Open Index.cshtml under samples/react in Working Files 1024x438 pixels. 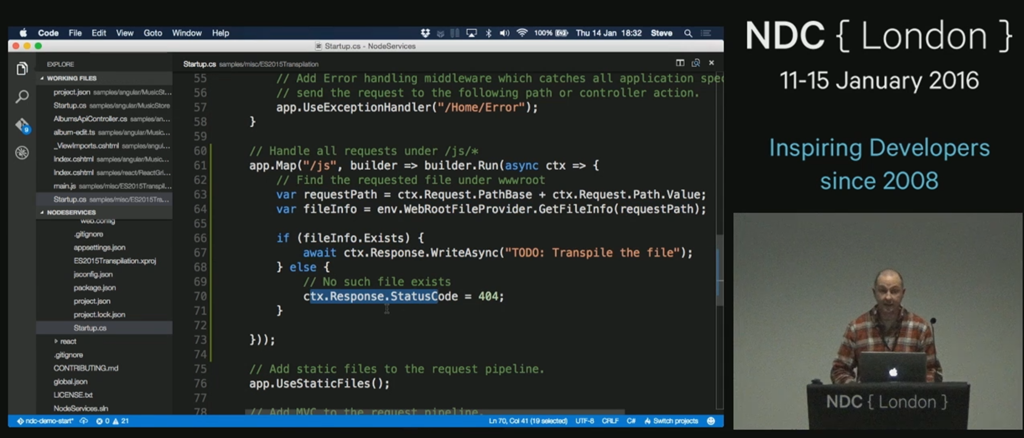pos(104,172)
